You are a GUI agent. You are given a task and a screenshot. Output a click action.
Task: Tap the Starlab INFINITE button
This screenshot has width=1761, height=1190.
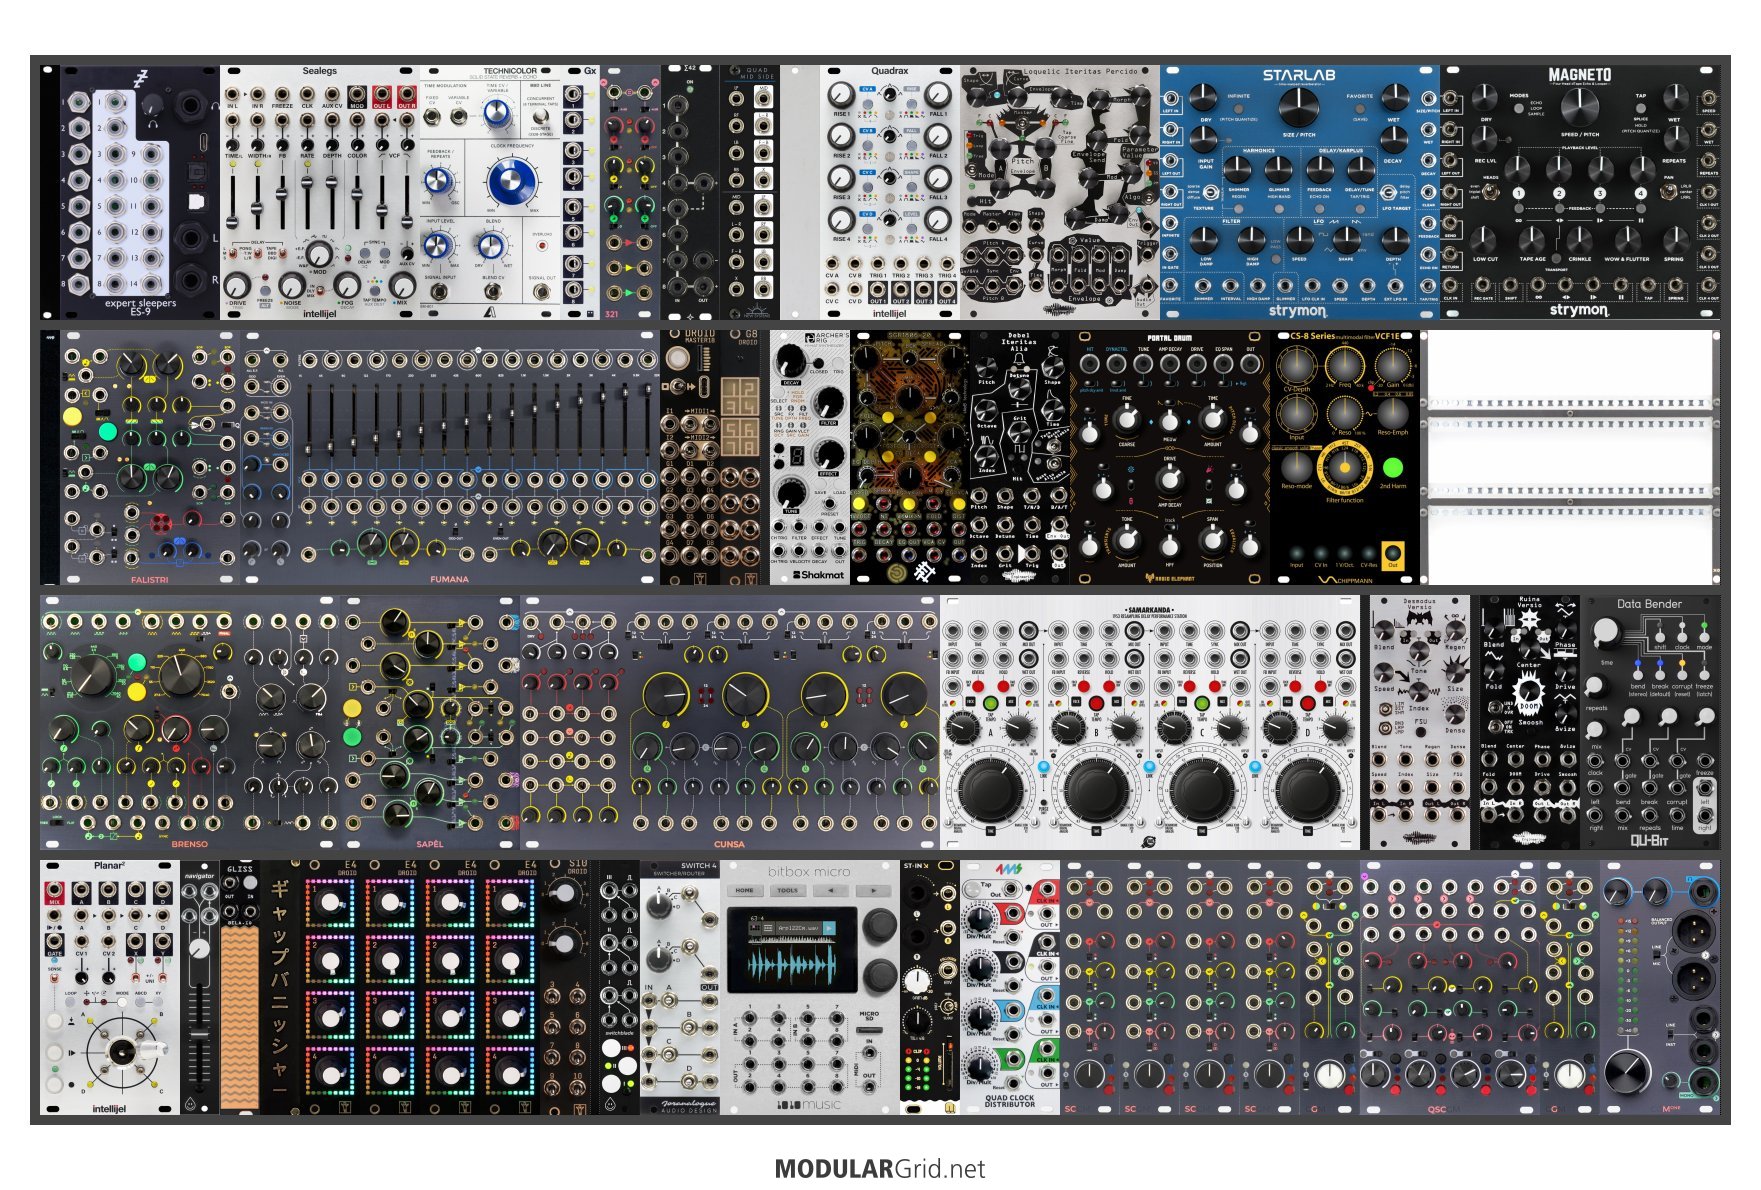coord(1239,109)
